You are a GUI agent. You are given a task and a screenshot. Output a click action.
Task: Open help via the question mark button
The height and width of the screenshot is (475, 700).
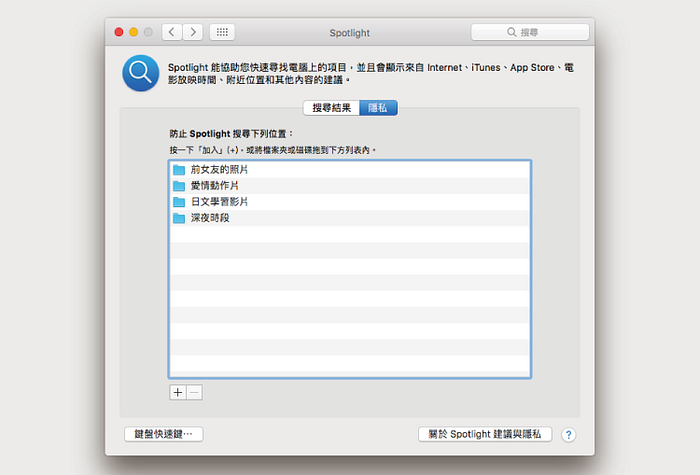568,434
